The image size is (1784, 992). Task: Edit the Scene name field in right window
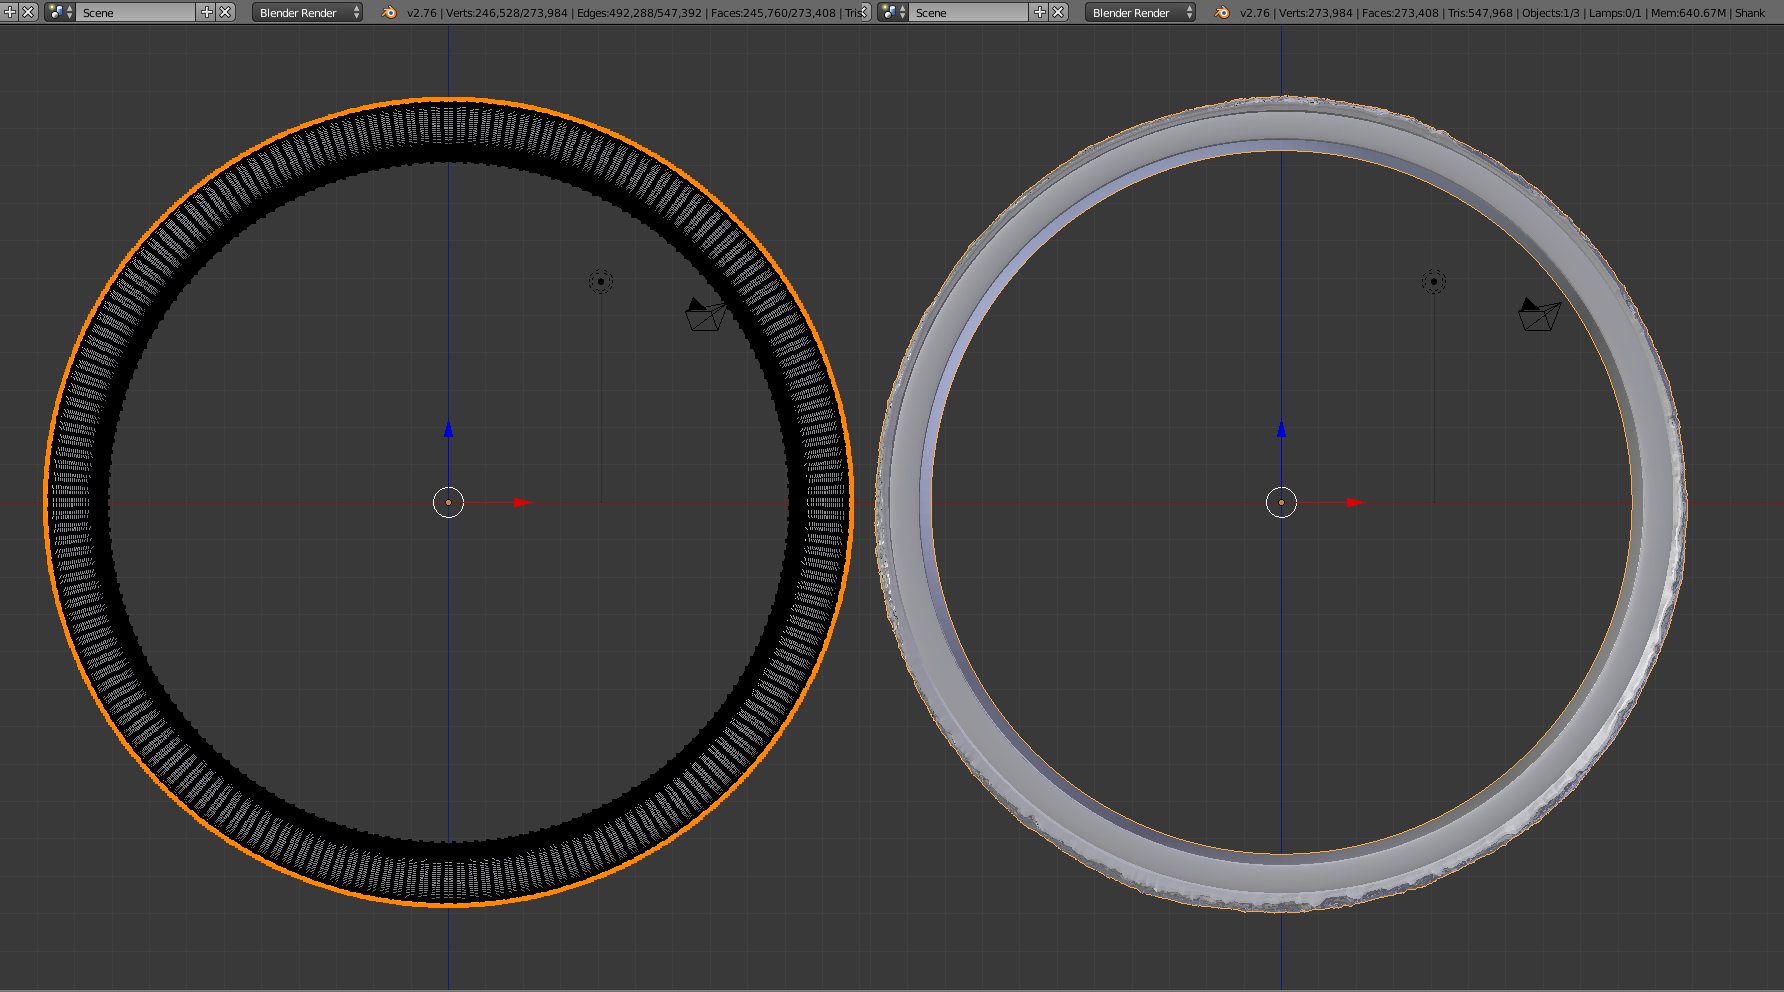click(x=969, y=12)
